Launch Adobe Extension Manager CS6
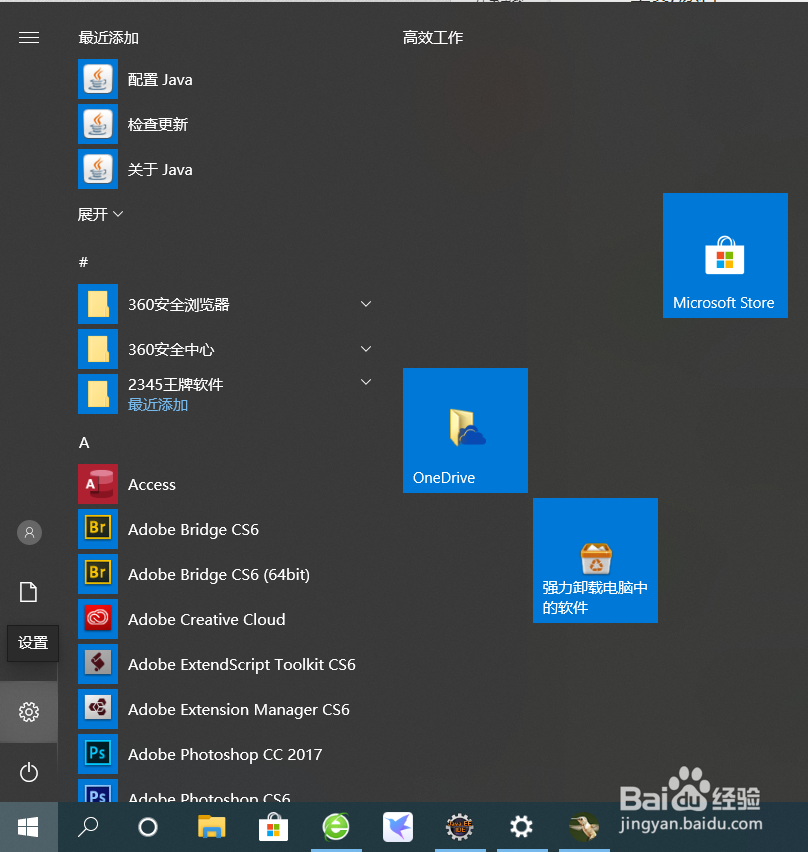 coord(238,709)
